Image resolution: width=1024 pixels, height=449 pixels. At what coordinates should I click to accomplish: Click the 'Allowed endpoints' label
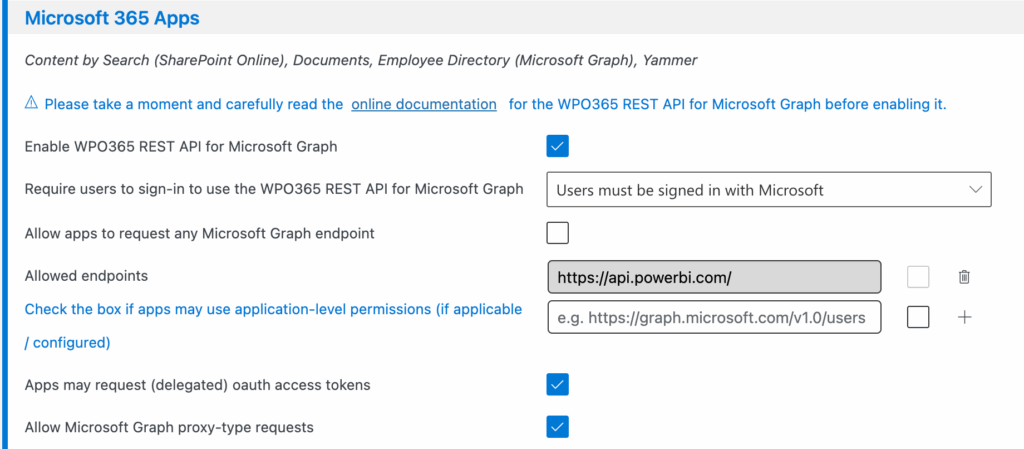tap(85, 276)
